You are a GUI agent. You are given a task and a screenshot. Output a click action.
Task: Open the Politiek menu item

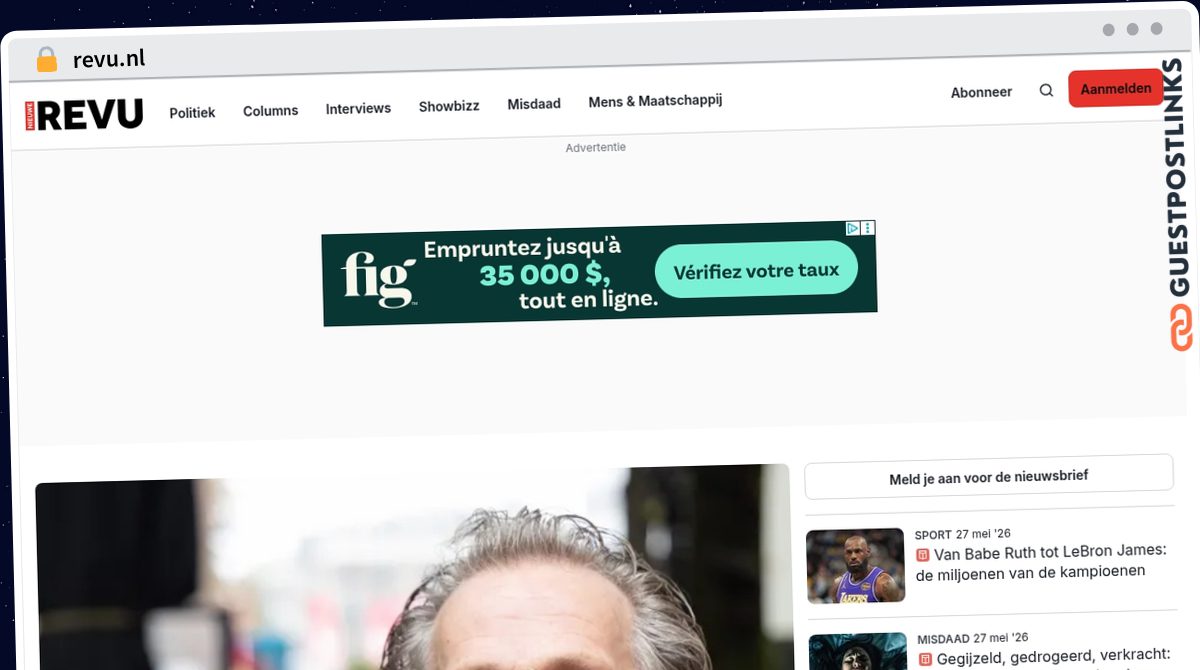(x=192, y=113)
